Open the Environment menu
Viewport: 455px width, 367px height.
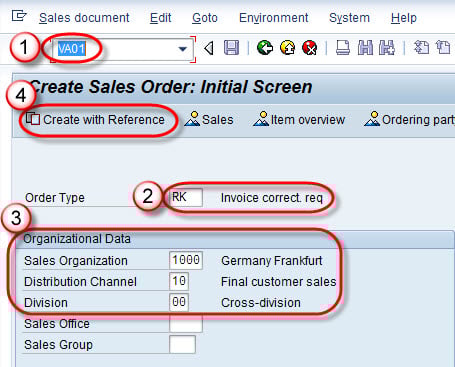point(274,18)
